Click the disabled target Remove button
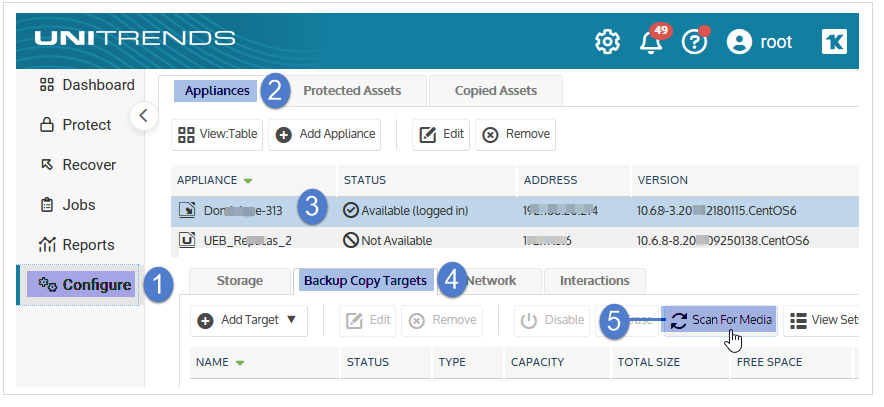The image size is (884, 407). pyautogui.click(x=442, y=321)
